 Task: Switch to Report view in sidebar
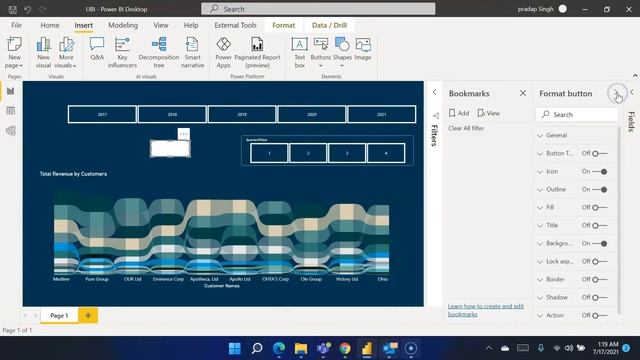point(11,91)
